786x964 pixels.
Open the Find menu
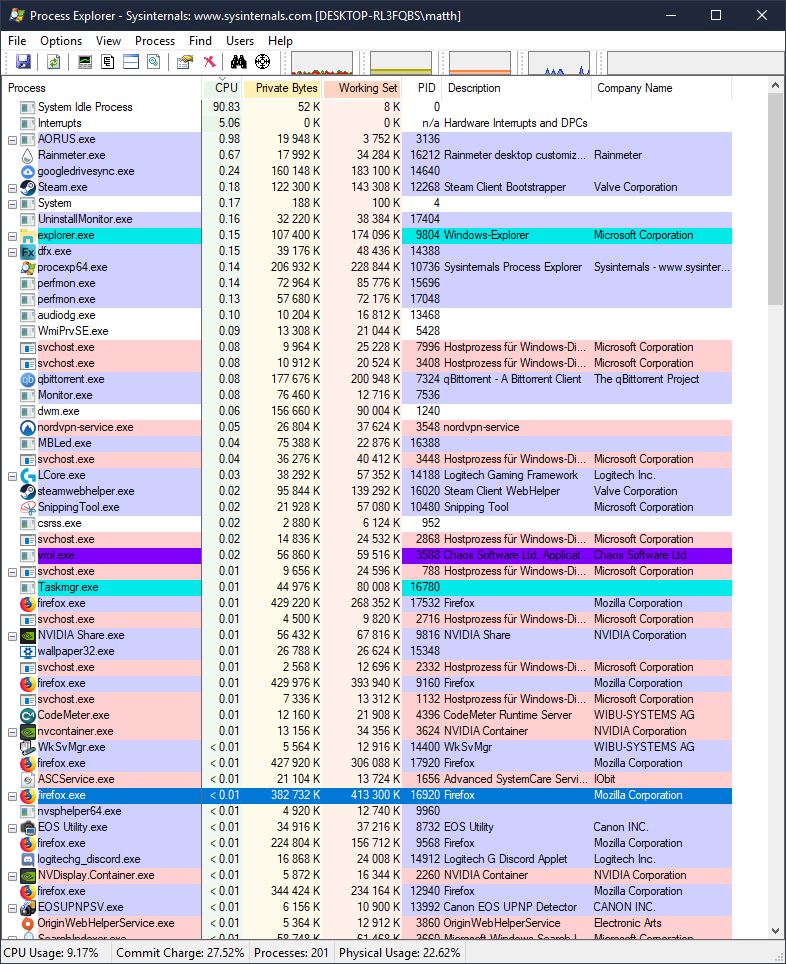coord(200,41)
